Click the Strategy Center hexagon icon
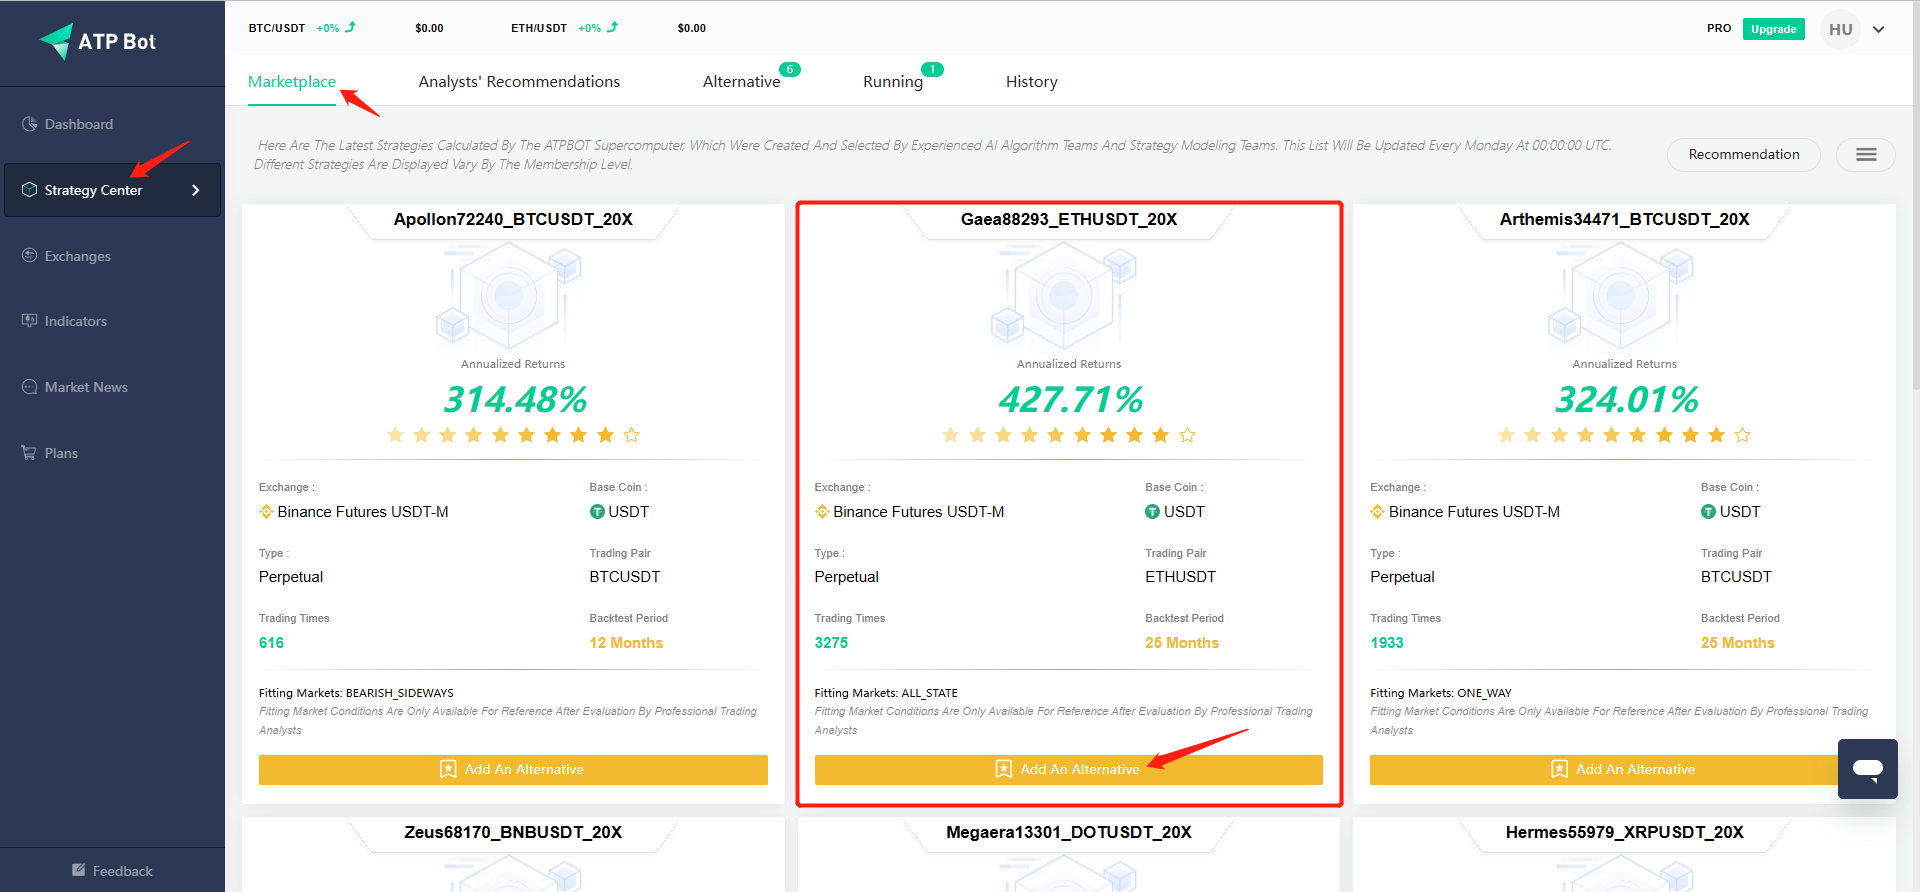 point(29,190)
